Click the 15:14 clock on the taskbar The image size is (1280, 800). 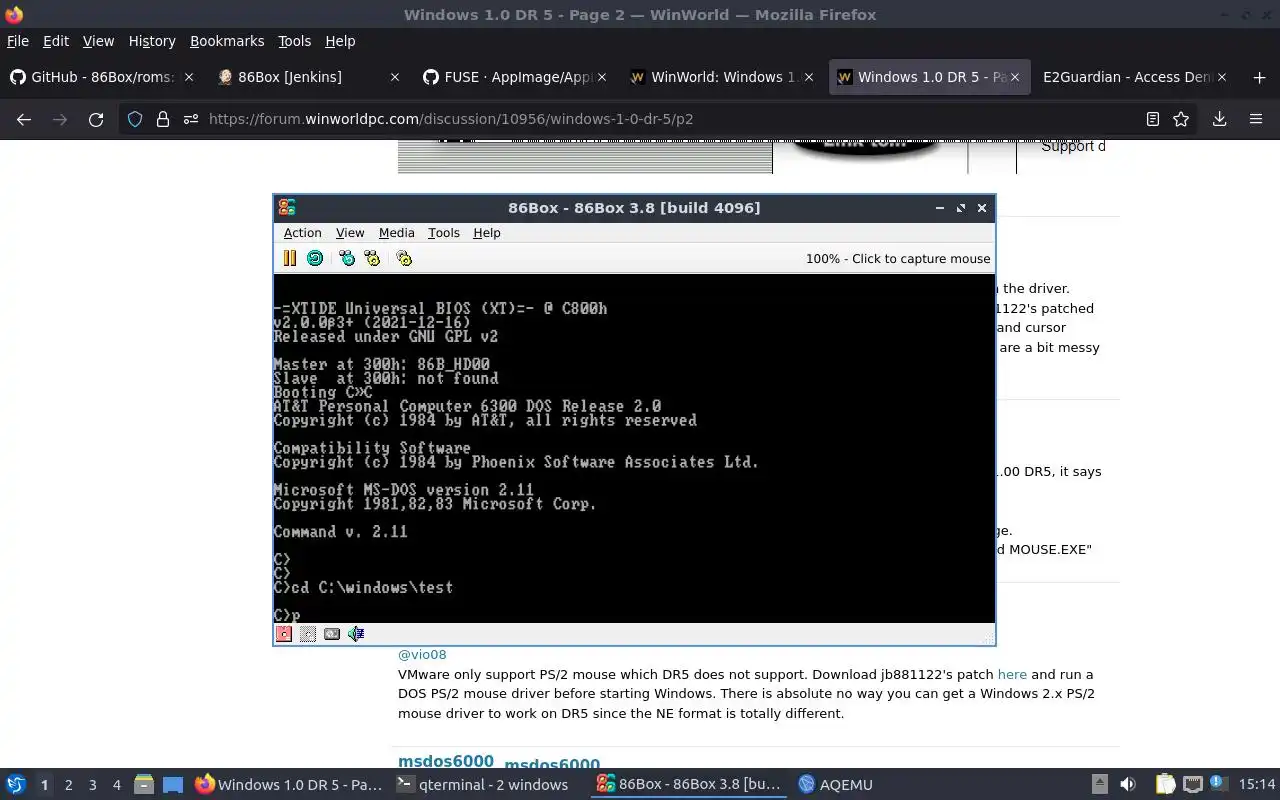[1257, 785]
